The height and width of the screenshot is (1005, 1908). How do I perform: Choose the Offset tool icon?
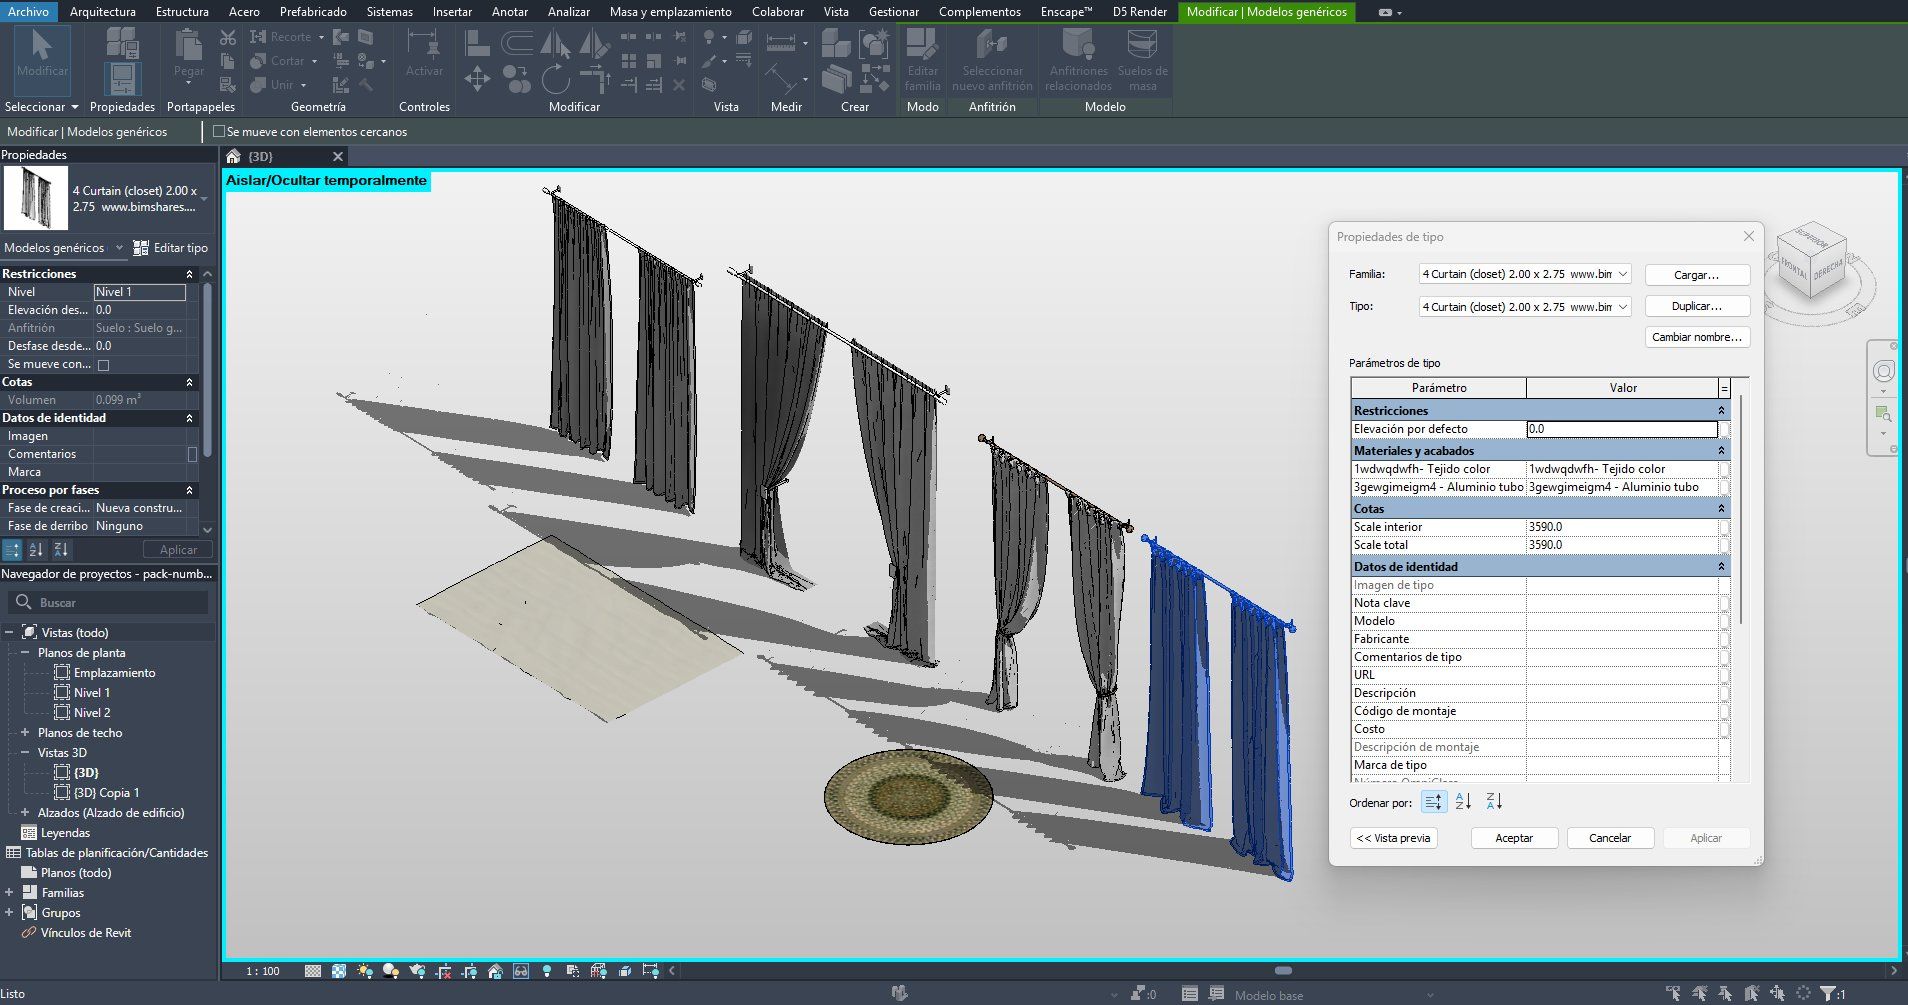[x=516, y=43]
